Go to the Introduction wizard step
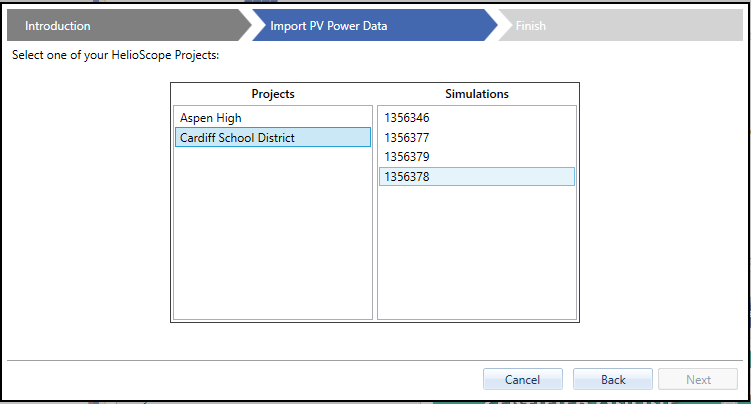751x404 pixels. click(58, 26)
